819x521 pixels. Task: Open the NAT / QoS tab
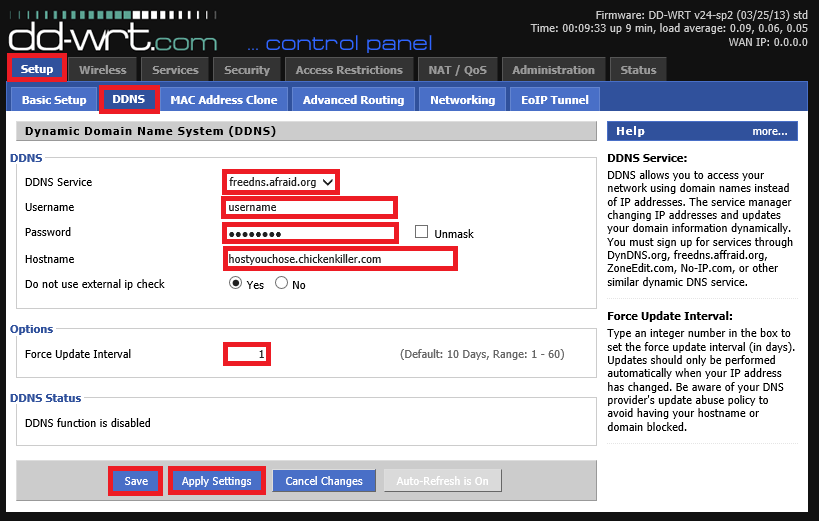point(457,70)
